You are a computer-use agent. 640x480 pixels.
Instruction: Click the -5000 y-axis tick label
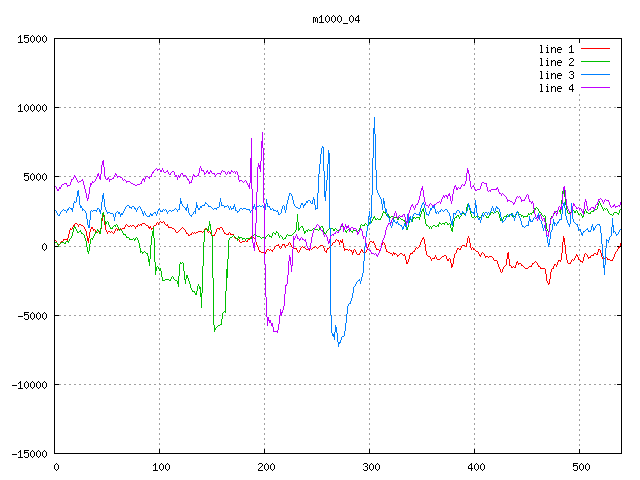click(32, 316)
